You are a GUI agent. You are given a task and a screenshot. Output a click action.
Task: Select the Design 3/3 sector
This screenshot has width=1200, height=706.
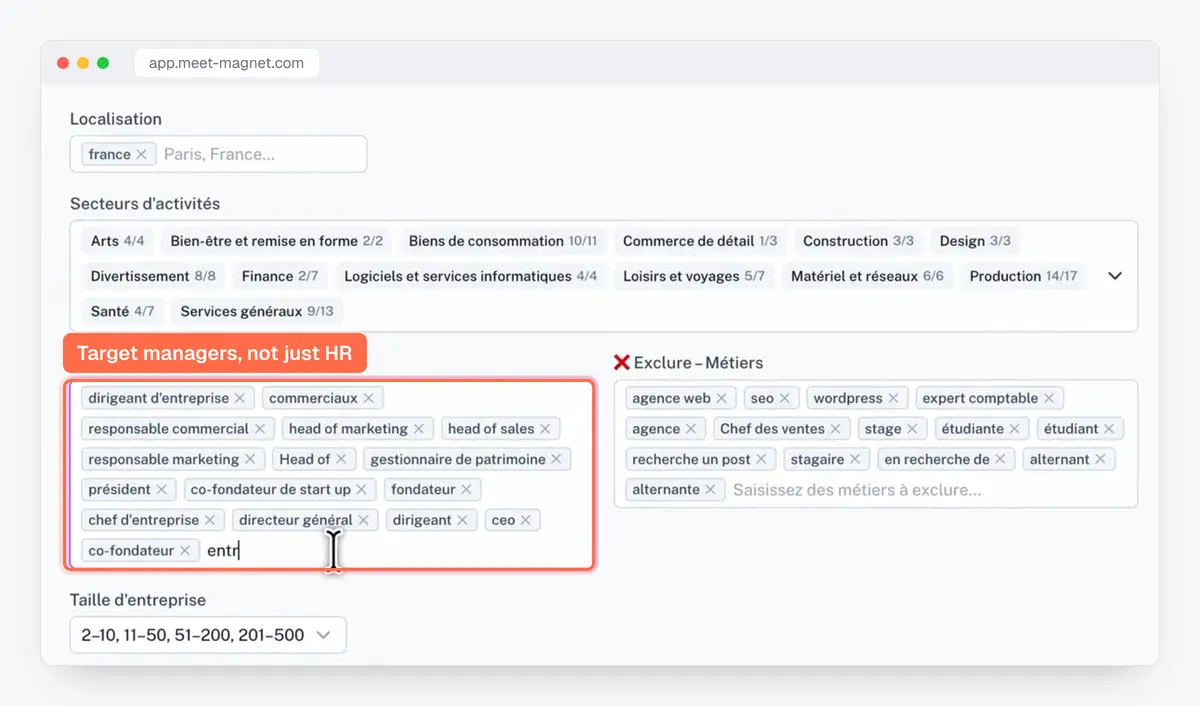[x=975, y=241]
